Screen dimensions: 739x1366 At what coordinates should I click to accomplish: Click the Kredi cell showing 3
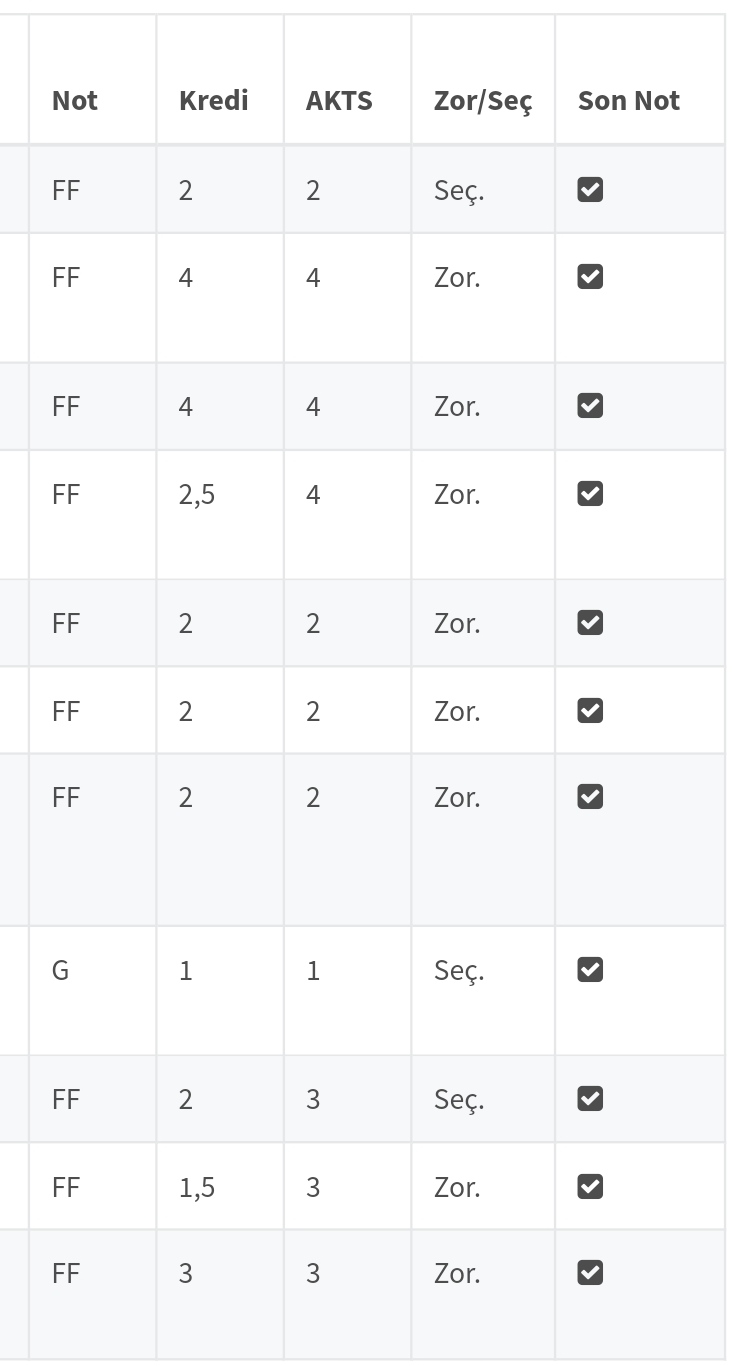(186, 1273)
